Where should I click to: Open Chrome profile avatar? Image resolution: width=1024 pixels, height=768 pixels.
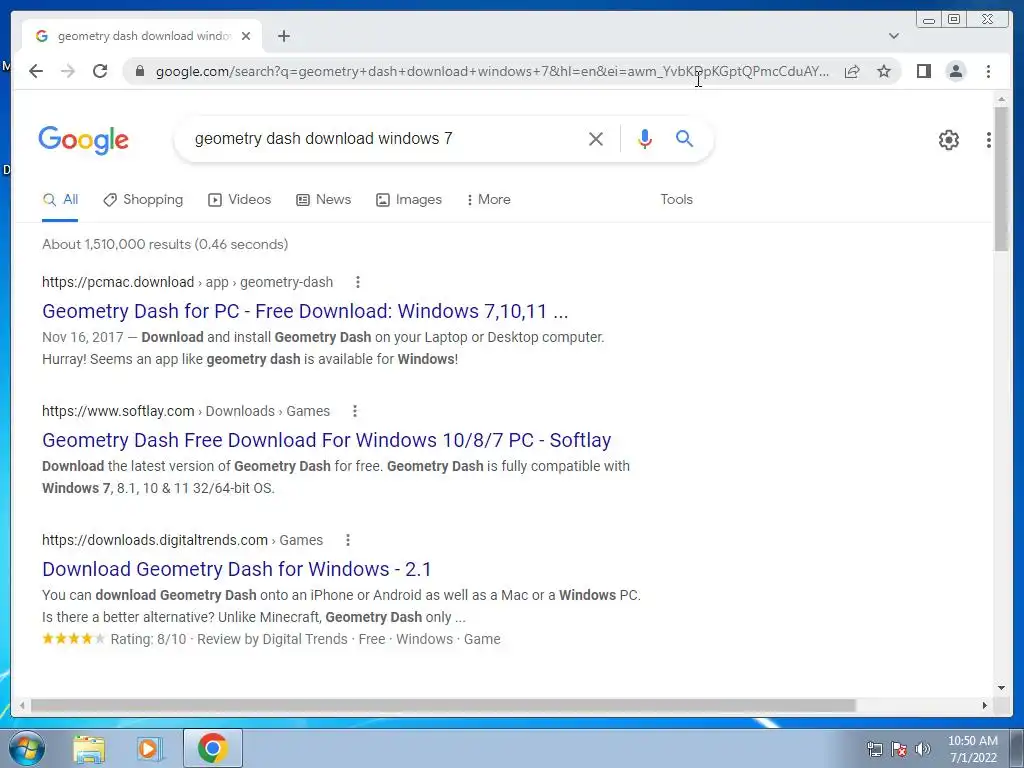click(x=955, y=71)
